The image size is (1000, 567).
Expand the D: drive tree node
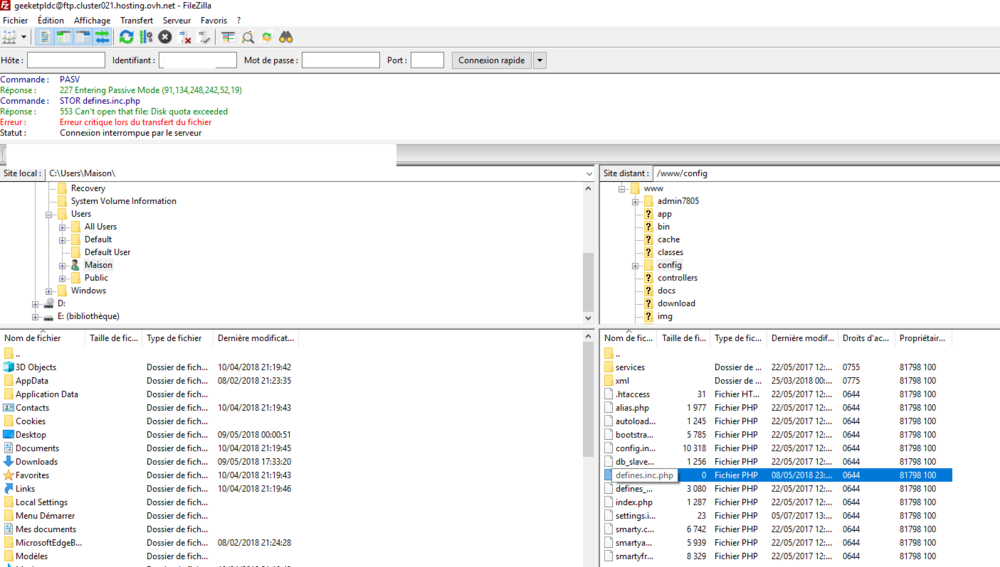(35, 303)
